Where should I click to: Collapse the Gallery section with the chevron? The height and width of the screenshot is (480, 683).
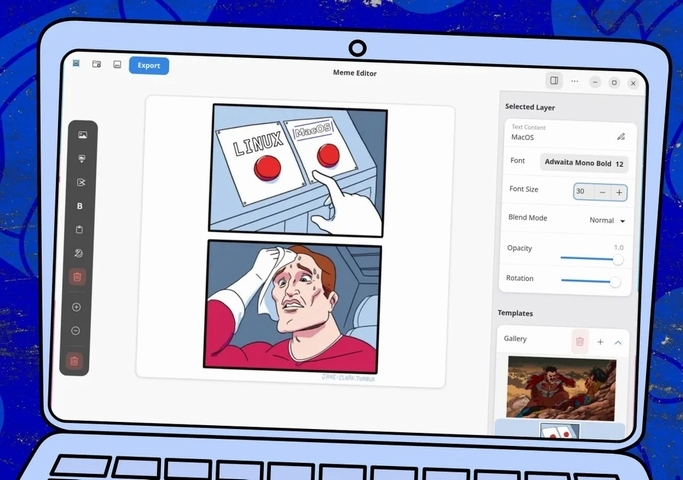click(618, 343)
